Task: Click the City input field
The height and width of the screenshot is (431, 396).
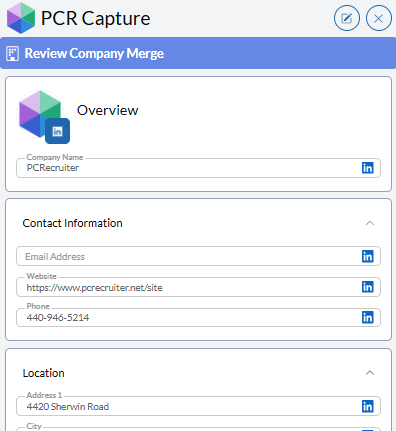Action: (198, 429)
